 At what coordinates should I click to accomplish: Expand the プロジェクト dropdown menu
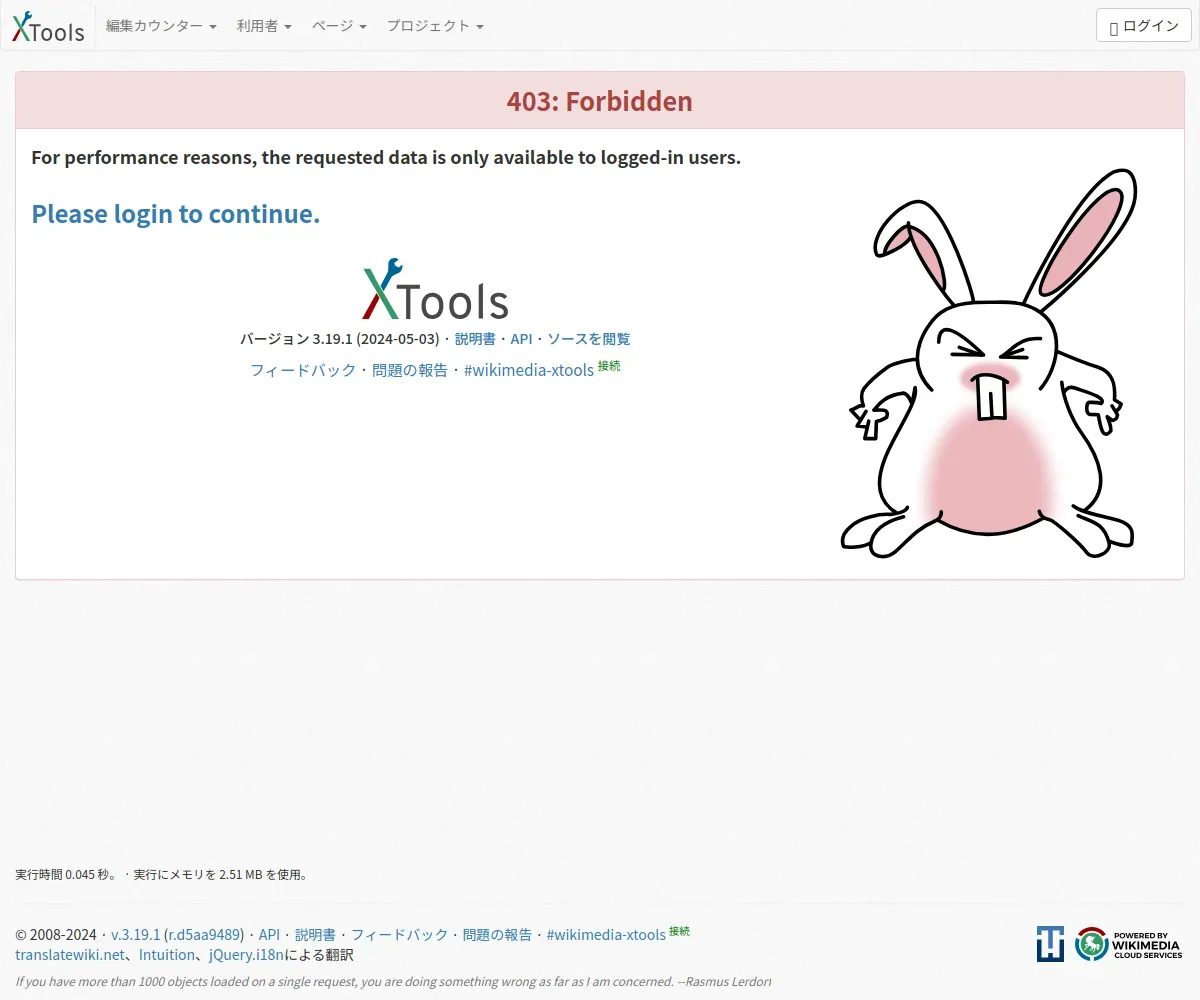pos(435,26)
